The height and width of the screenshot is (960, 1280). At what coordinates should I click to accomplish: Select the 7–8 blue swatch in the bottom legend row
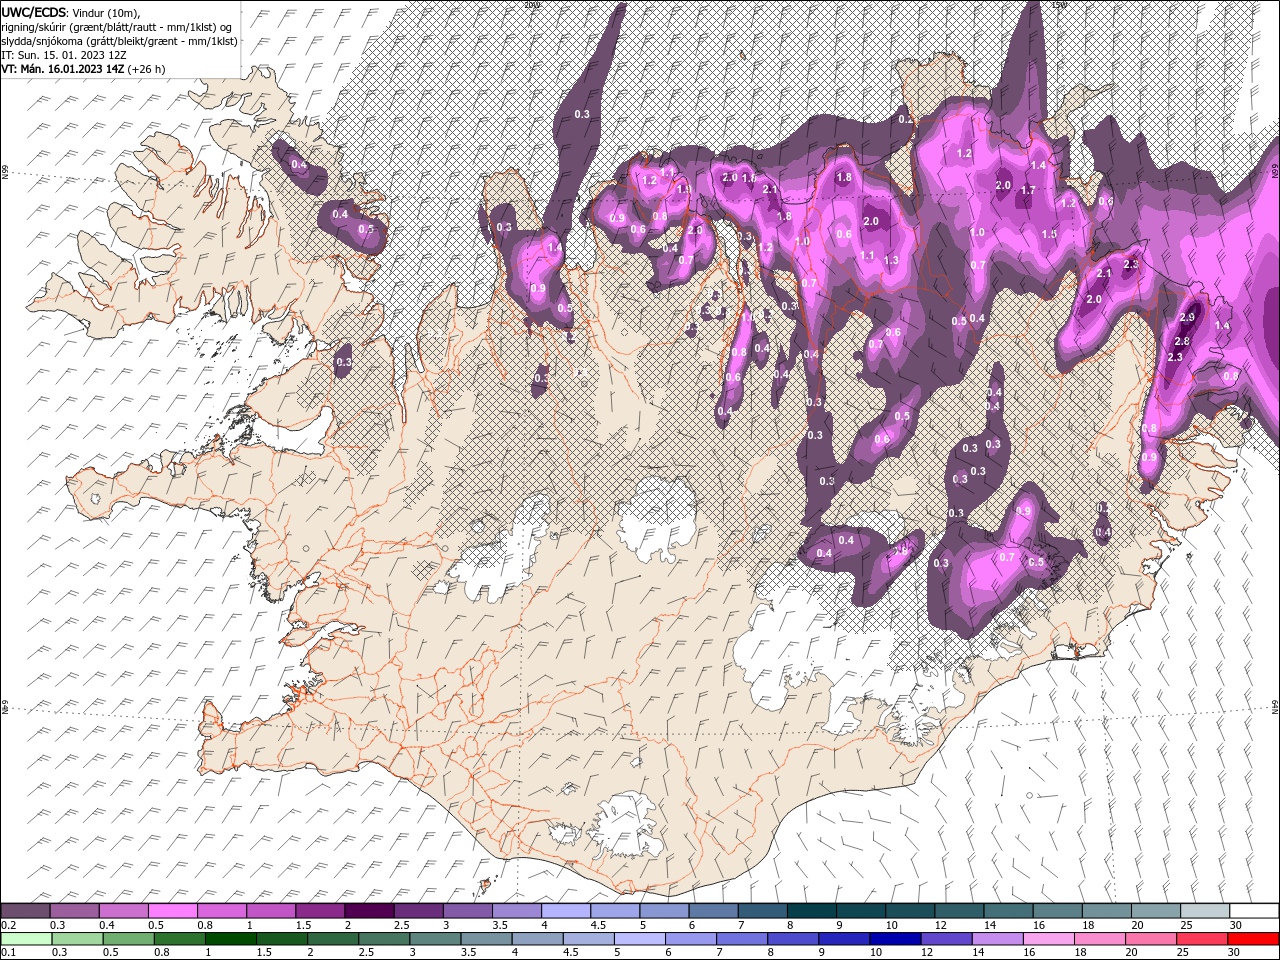point(740,939)
